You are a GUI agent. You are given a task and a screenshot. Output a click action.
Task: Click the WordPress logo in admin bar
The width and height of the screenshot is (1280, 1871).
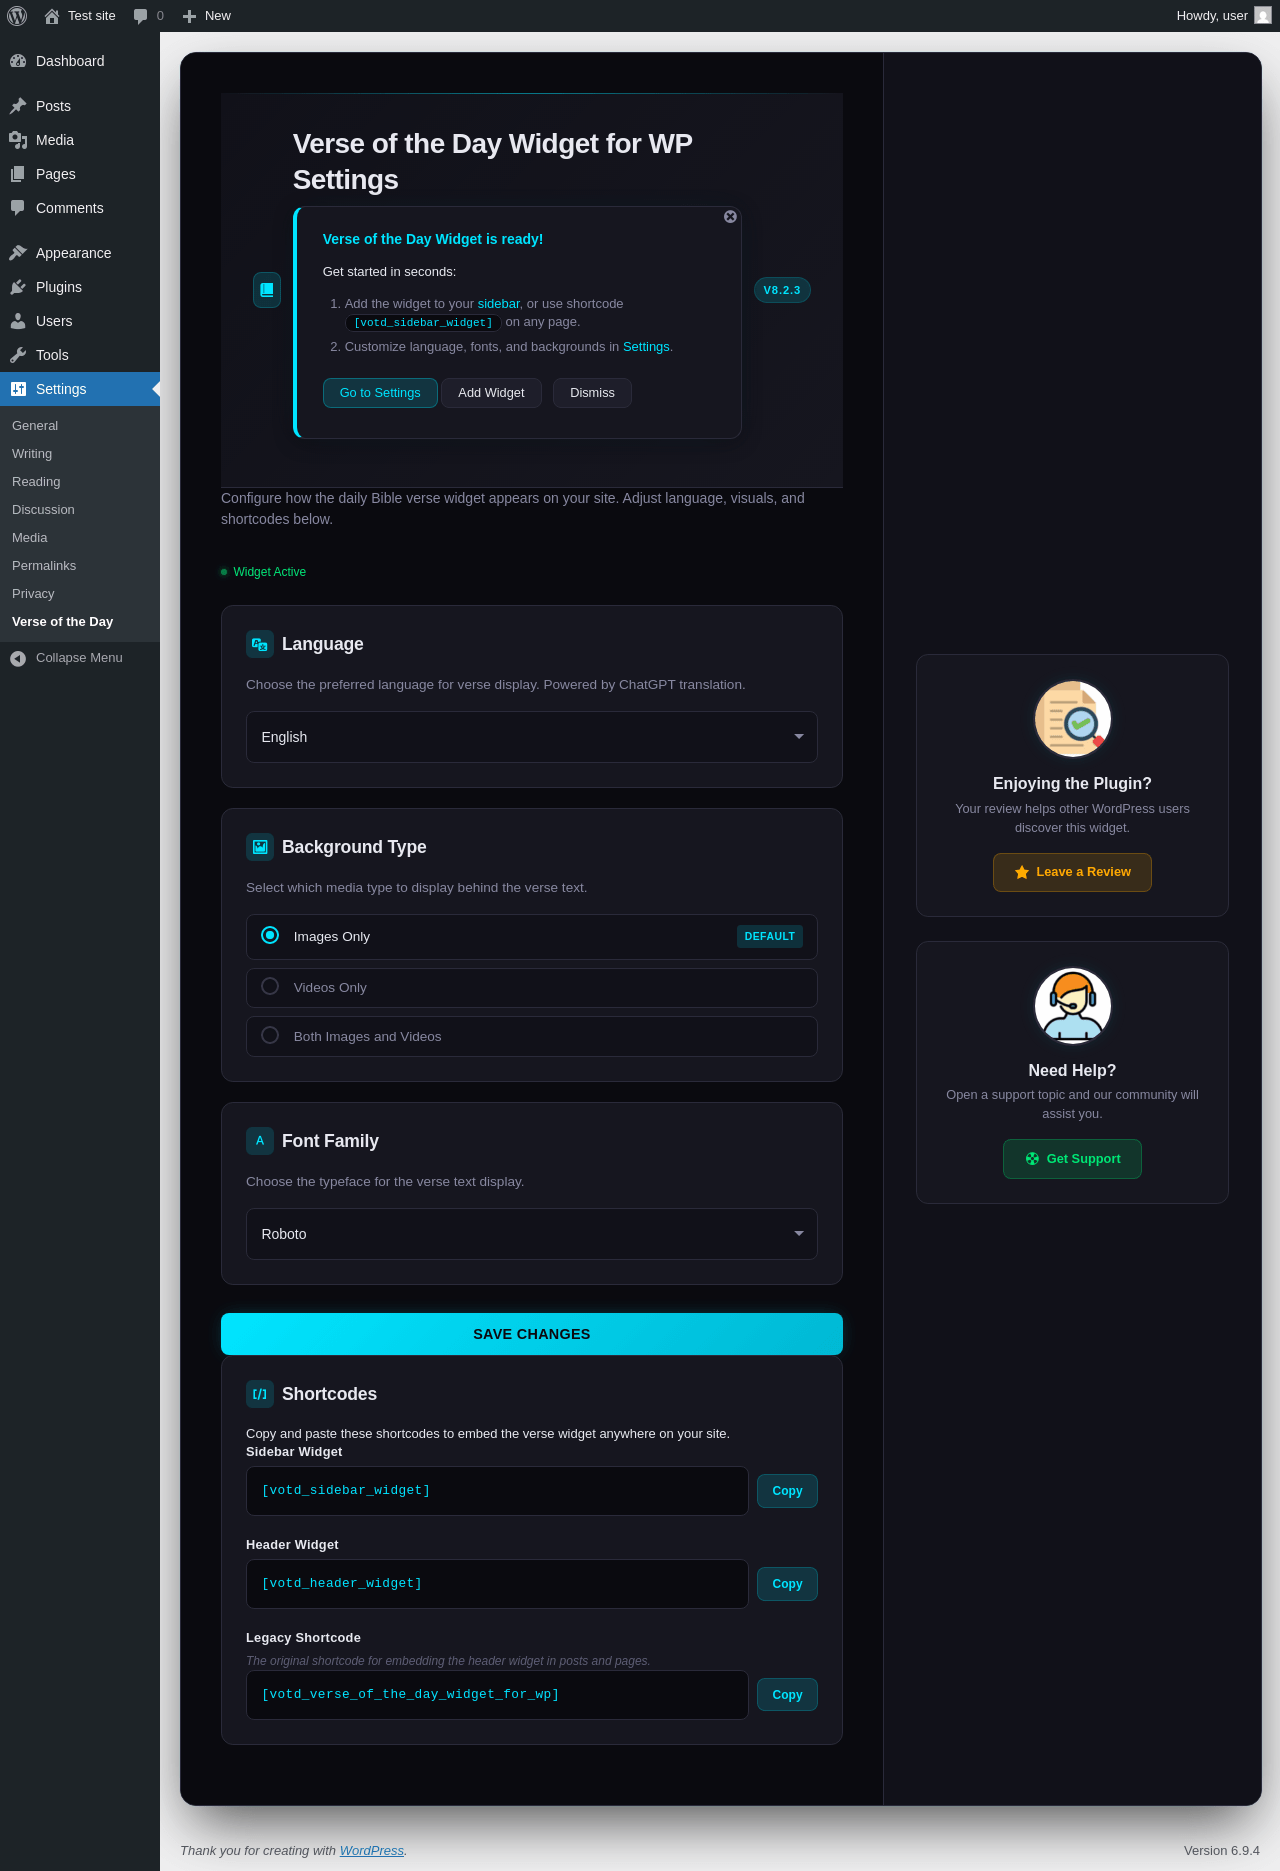[16, 16]
